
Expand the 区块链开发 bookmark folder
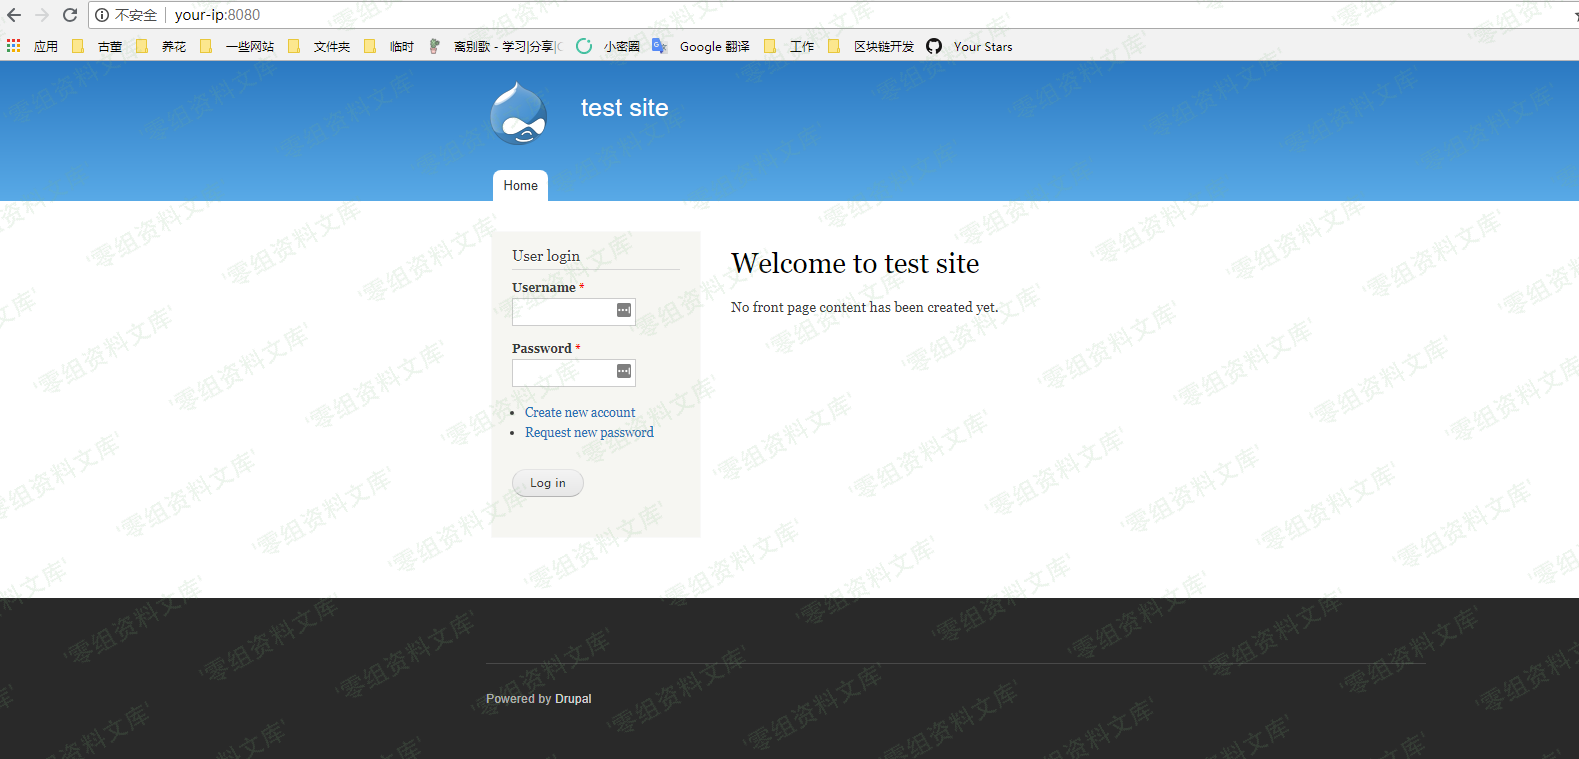871,46
